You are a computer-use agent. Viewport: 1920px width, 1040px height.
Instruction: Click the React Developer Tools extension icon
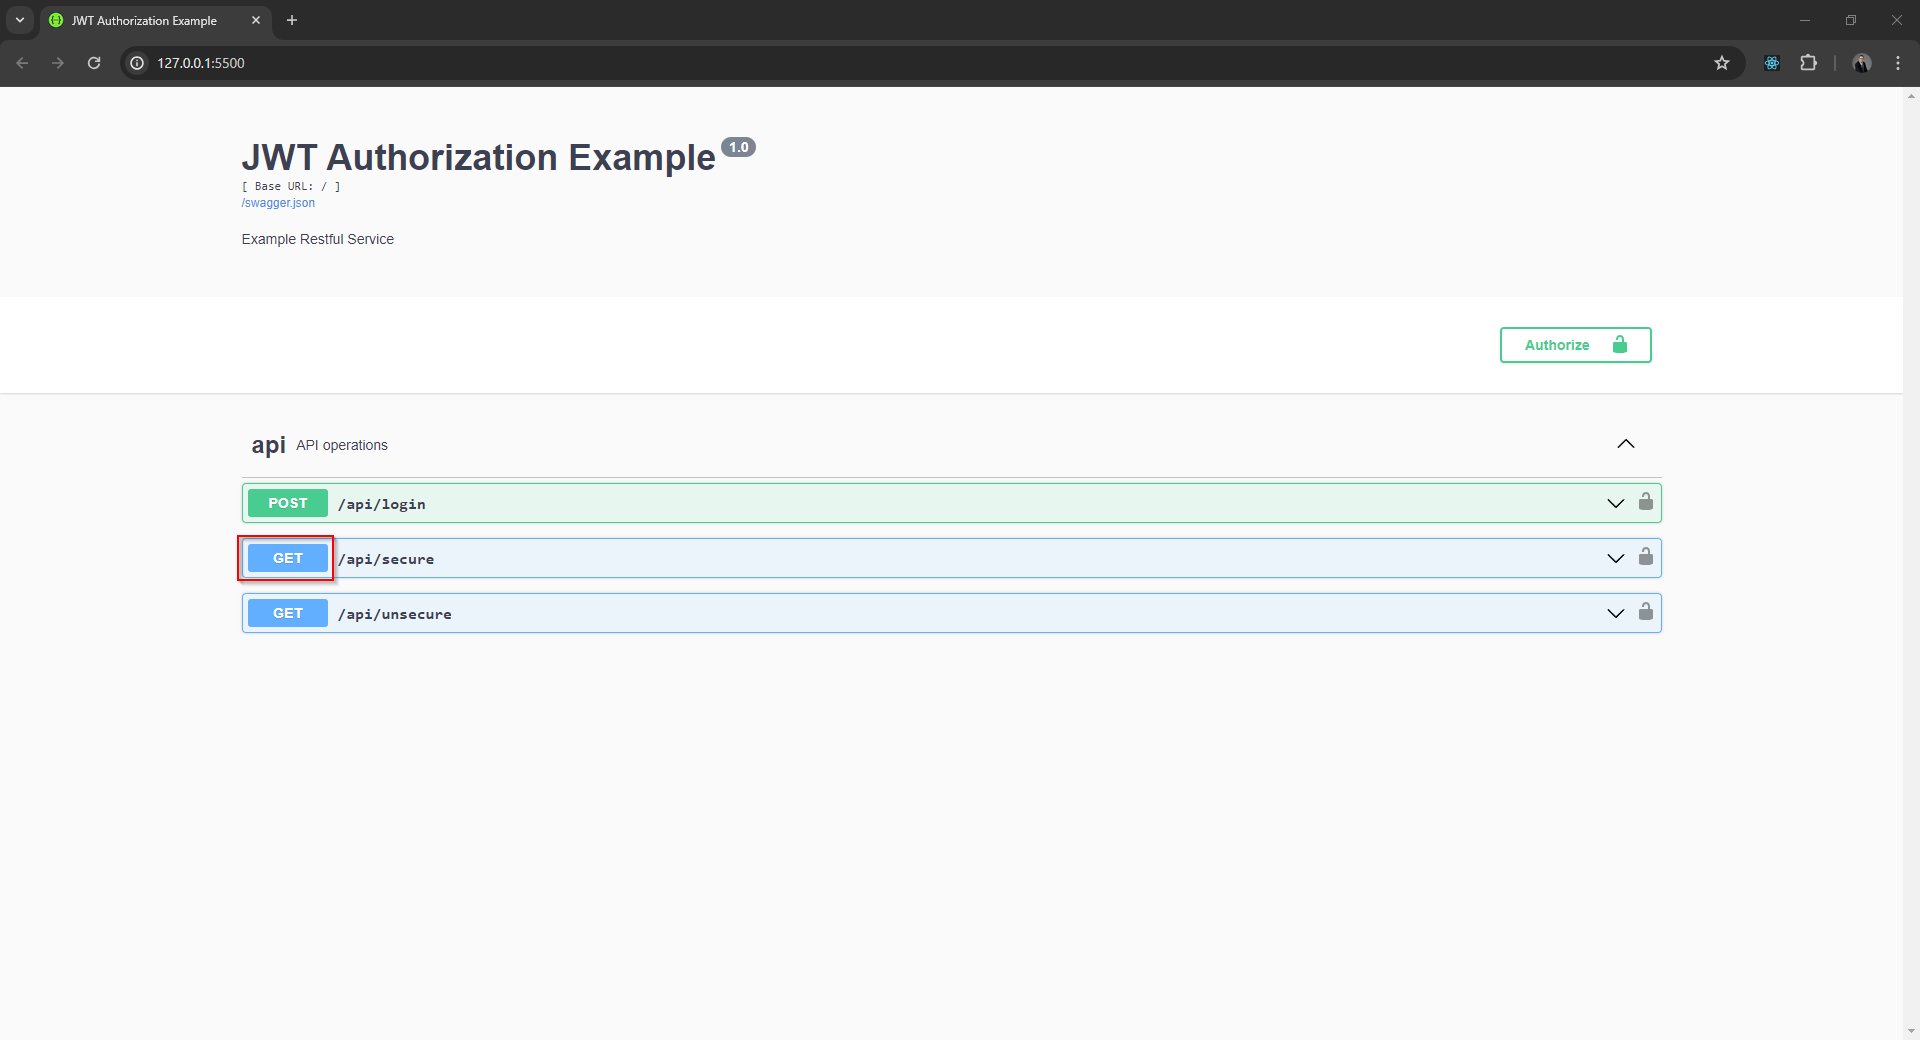(1771, 63)
